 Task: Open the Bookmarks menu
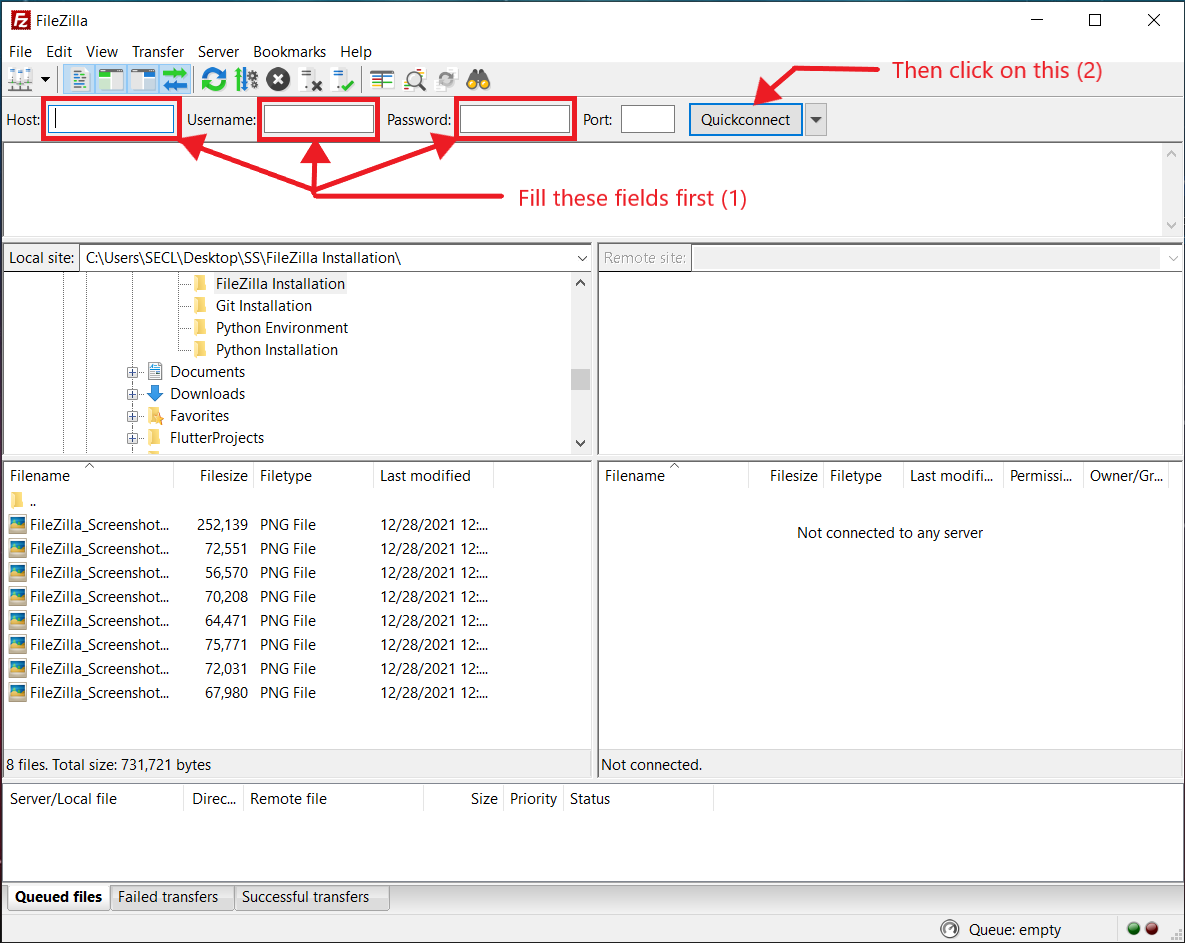[x=289, y=51]
